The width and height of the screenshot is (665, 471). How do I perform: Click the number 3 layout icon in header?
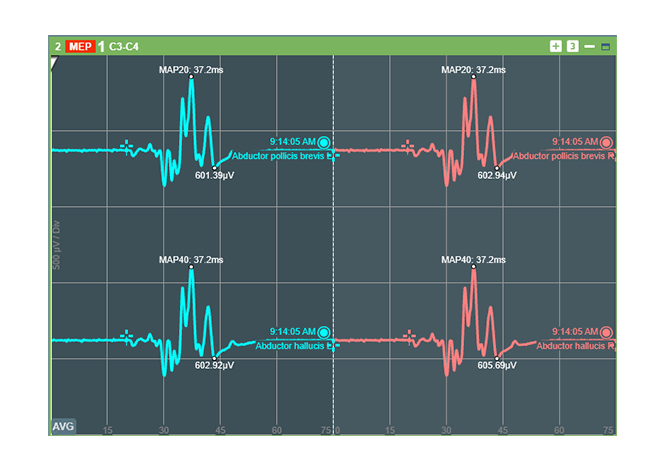572,46
